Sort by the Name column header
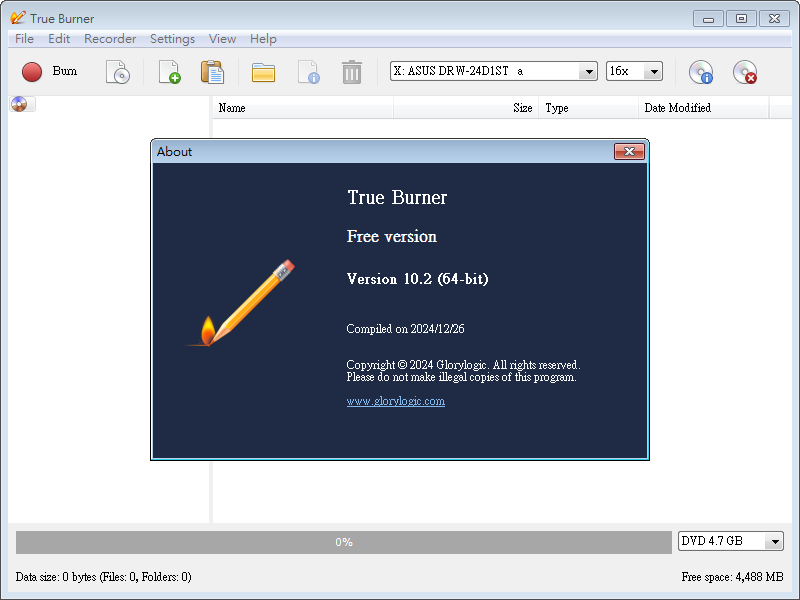Screen dimensions: 800x600 point(302,108)
